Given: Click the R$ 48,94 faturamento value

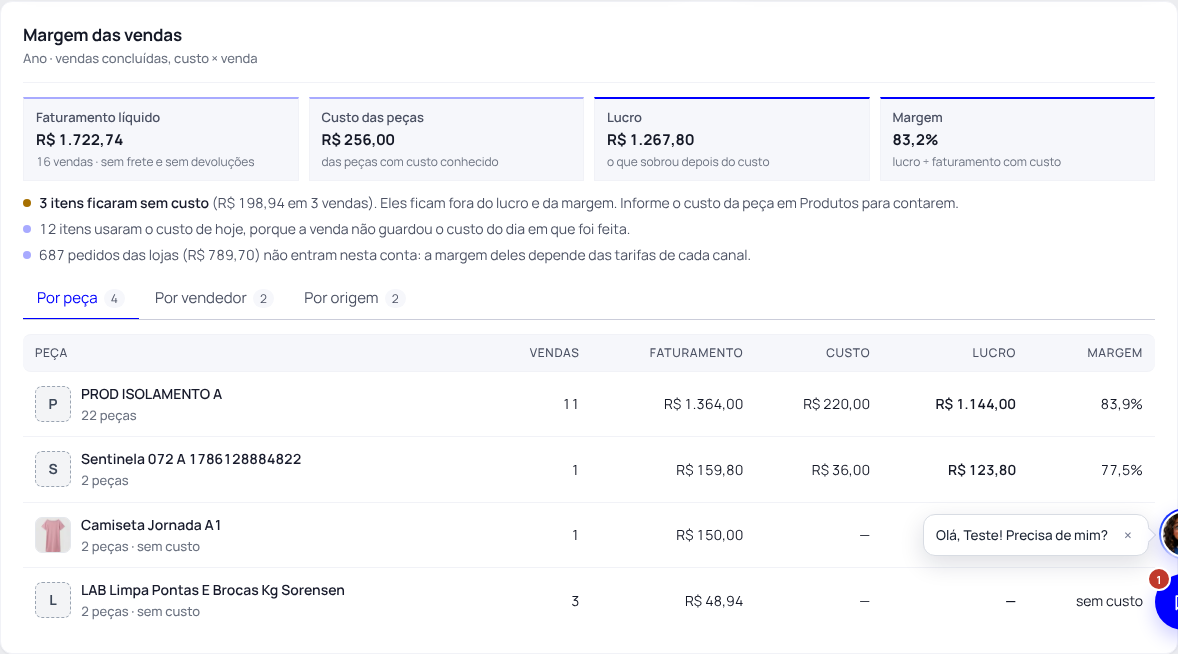Looking at the screenshot, I should [x=714, y=601].
